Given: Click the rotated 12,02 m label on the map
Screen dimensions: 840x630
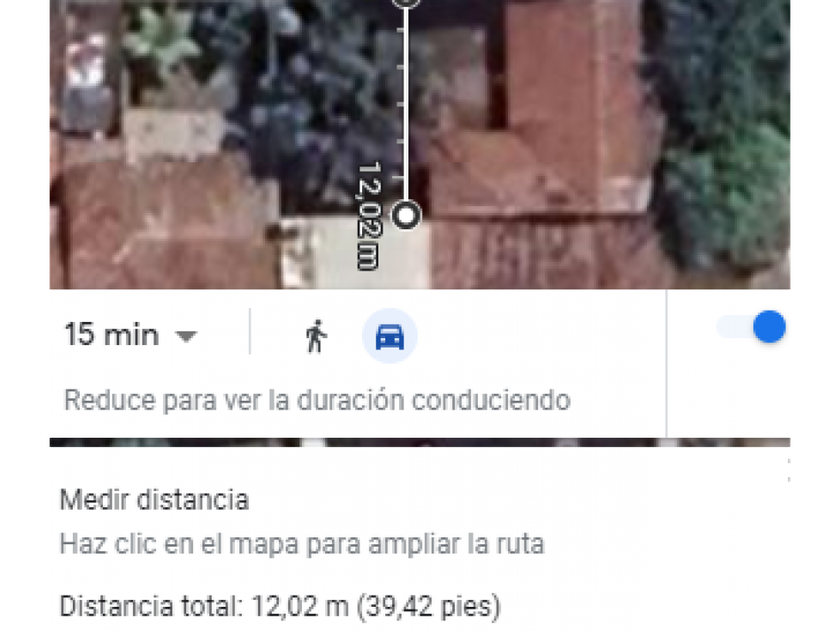Looking at the screenshot, I should [x=369, y=215].
